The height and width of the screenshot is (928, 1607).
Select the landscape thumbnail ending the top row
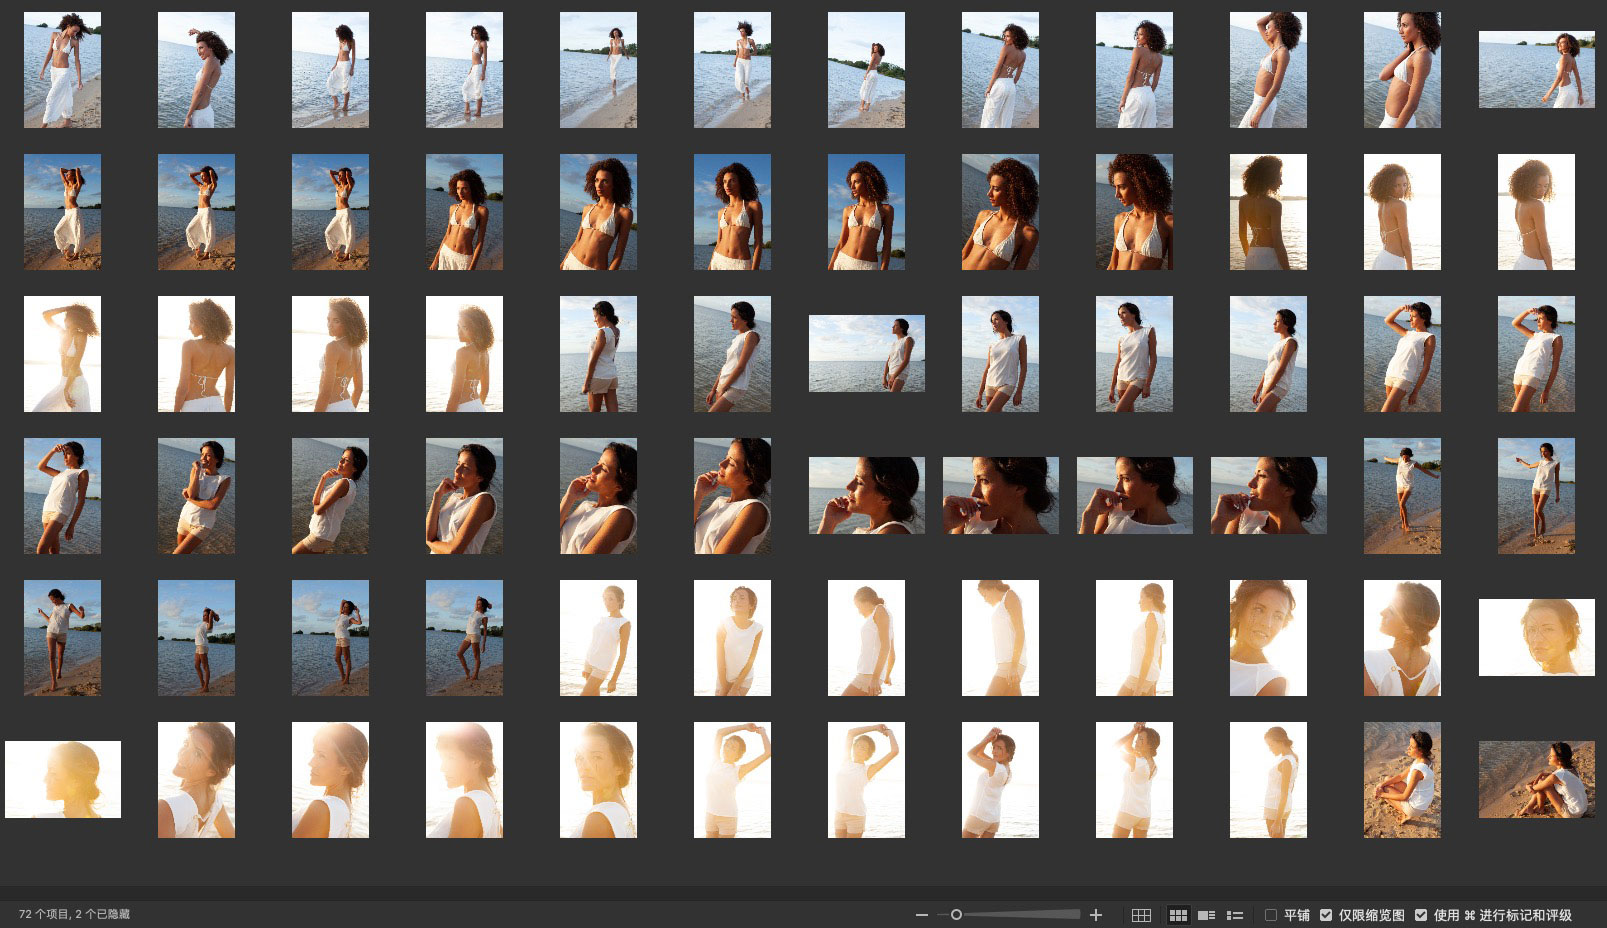coord(1536,70)
